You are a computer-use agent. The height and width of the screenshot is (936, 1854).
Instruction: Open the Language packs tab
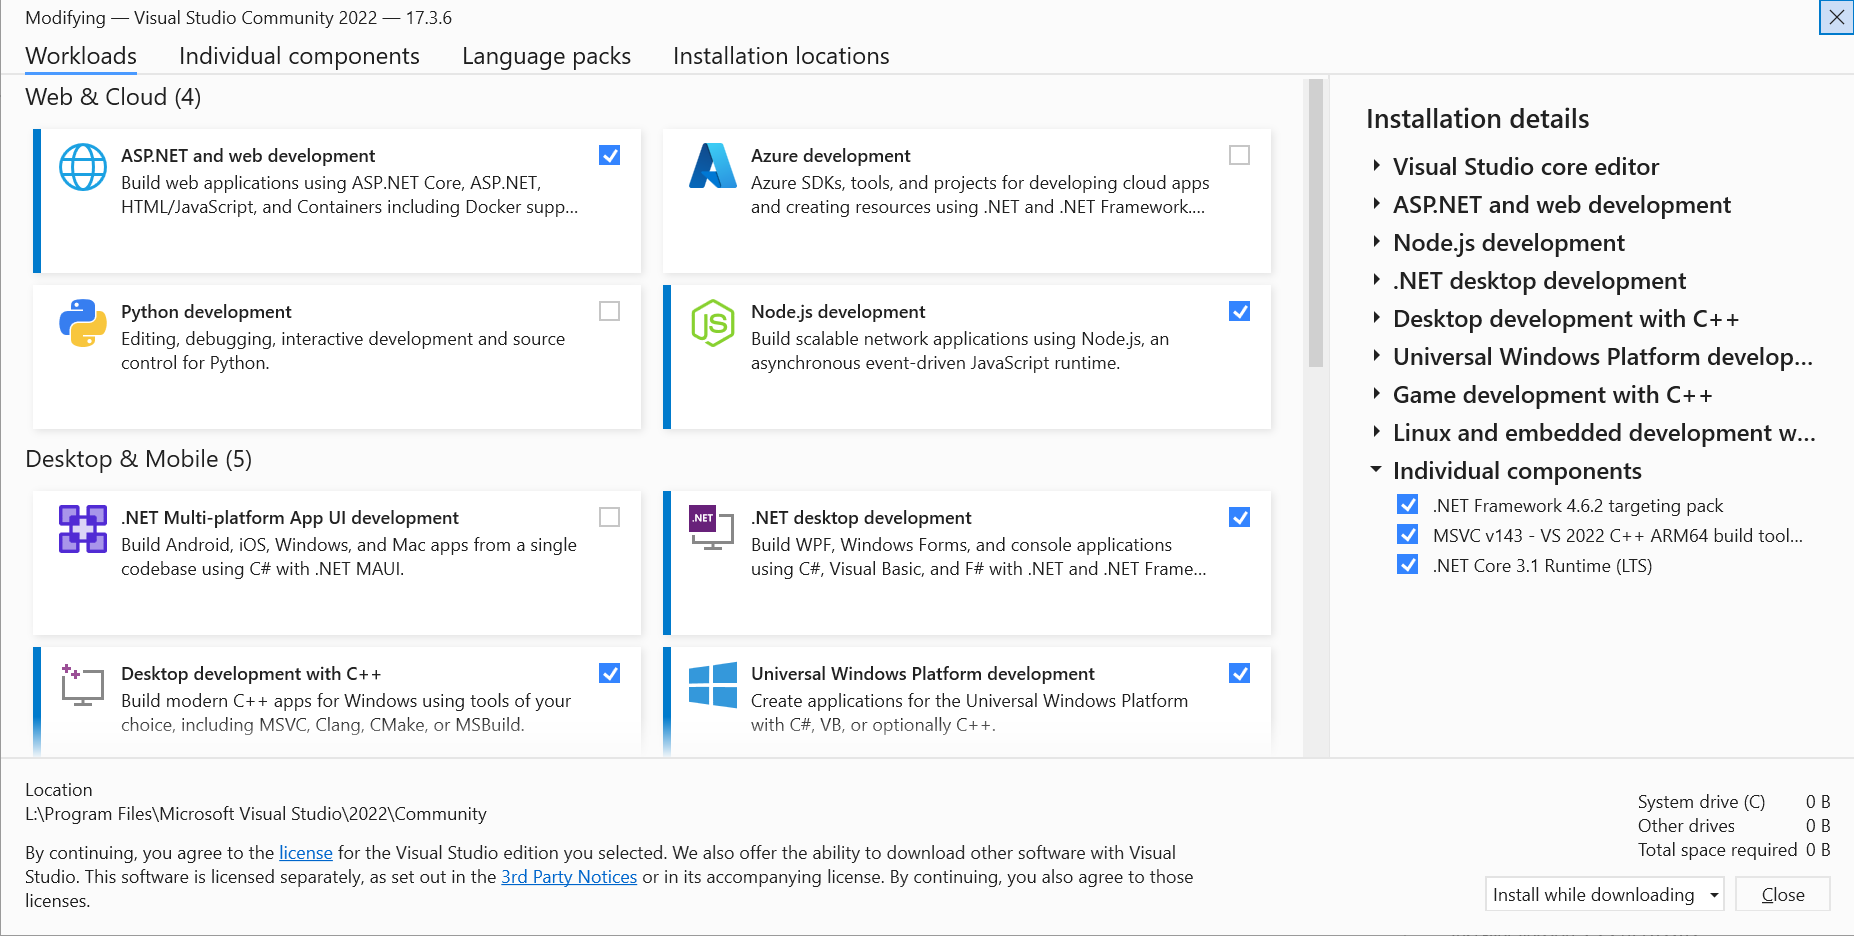point(546,56)
